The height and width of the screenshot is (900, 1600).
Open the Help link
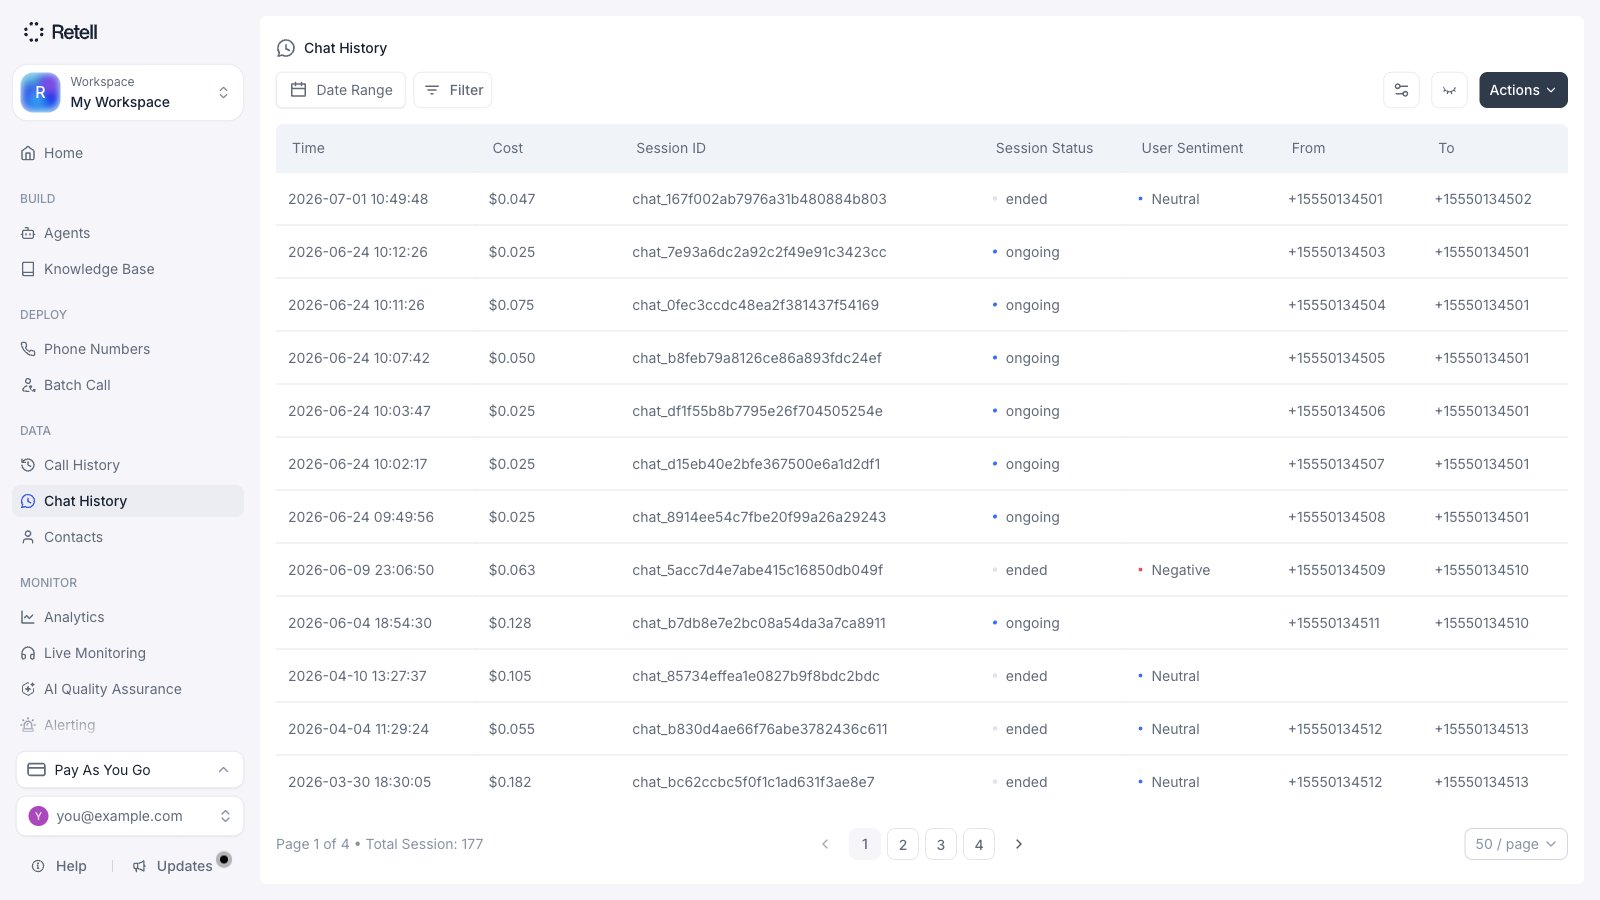point(59,866)
